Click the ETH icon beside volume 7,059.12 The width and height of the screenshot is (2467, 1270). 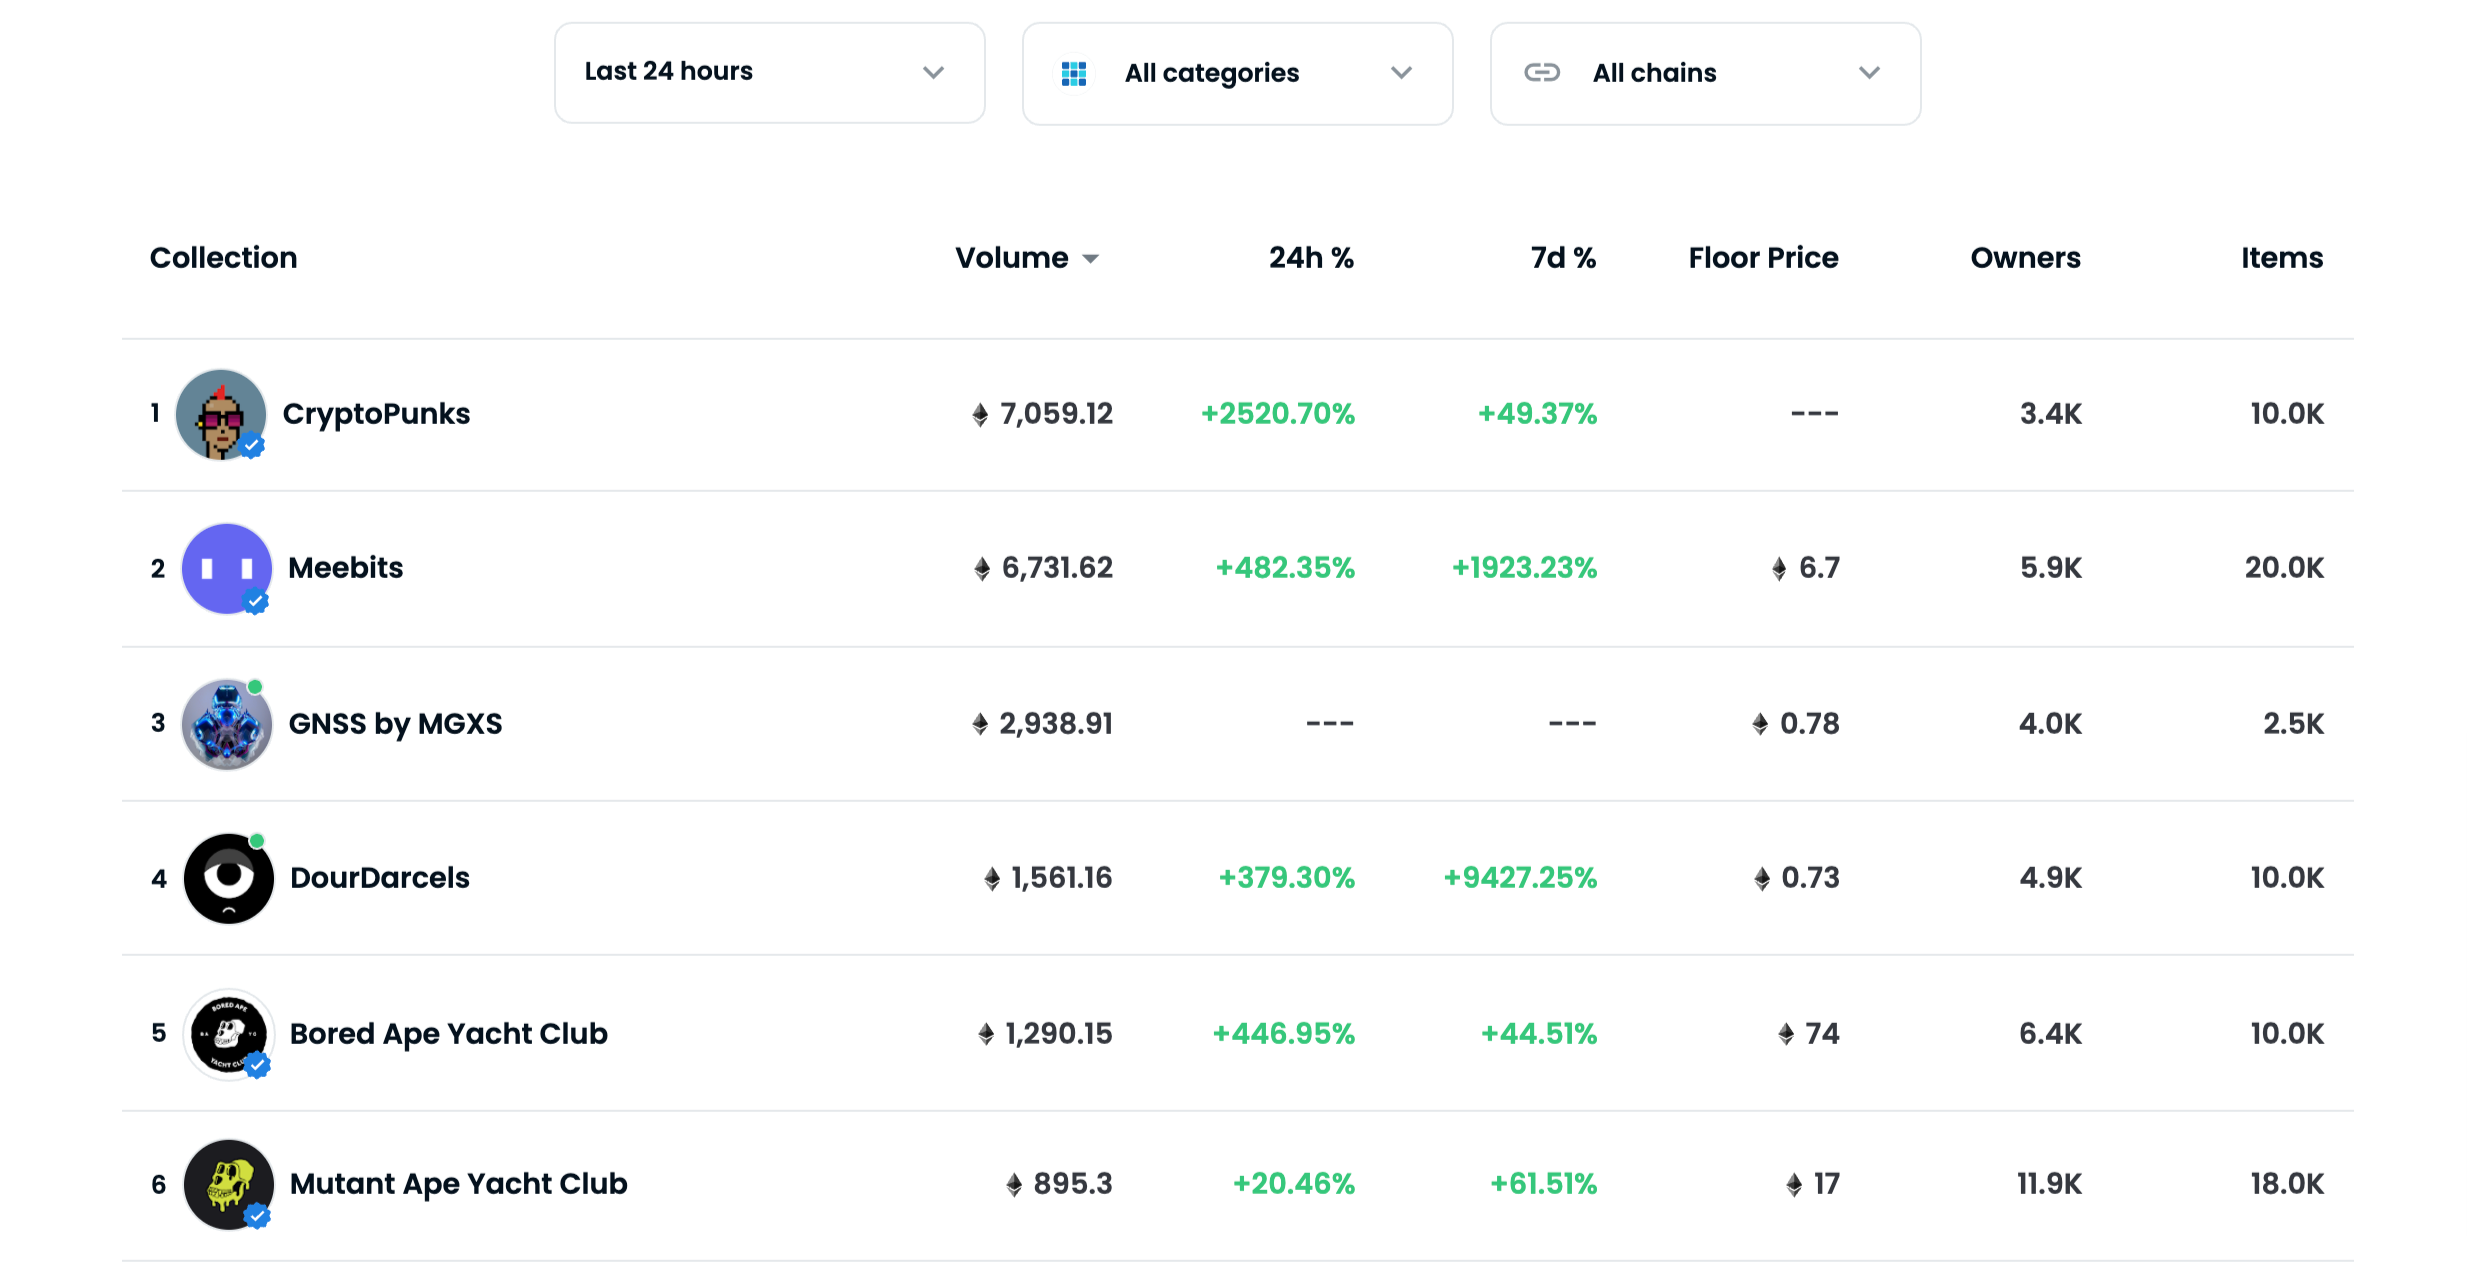coord(980,414)
